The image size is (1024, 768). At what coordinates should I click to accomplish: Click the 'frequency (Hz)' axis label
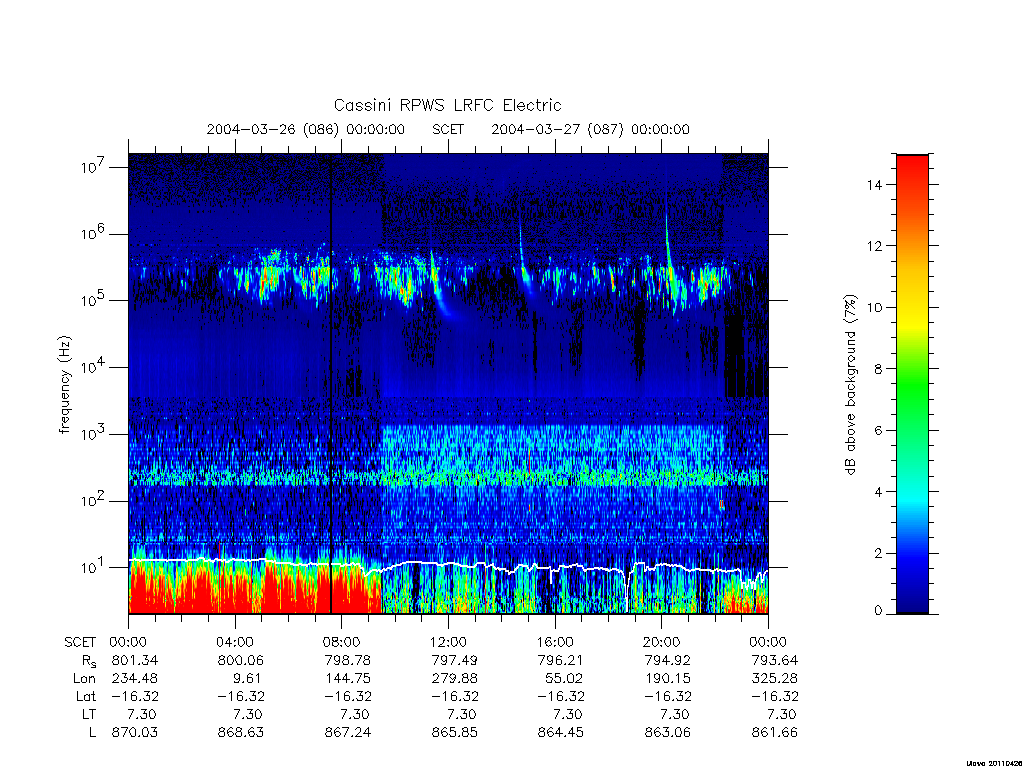tap(65, 385)
